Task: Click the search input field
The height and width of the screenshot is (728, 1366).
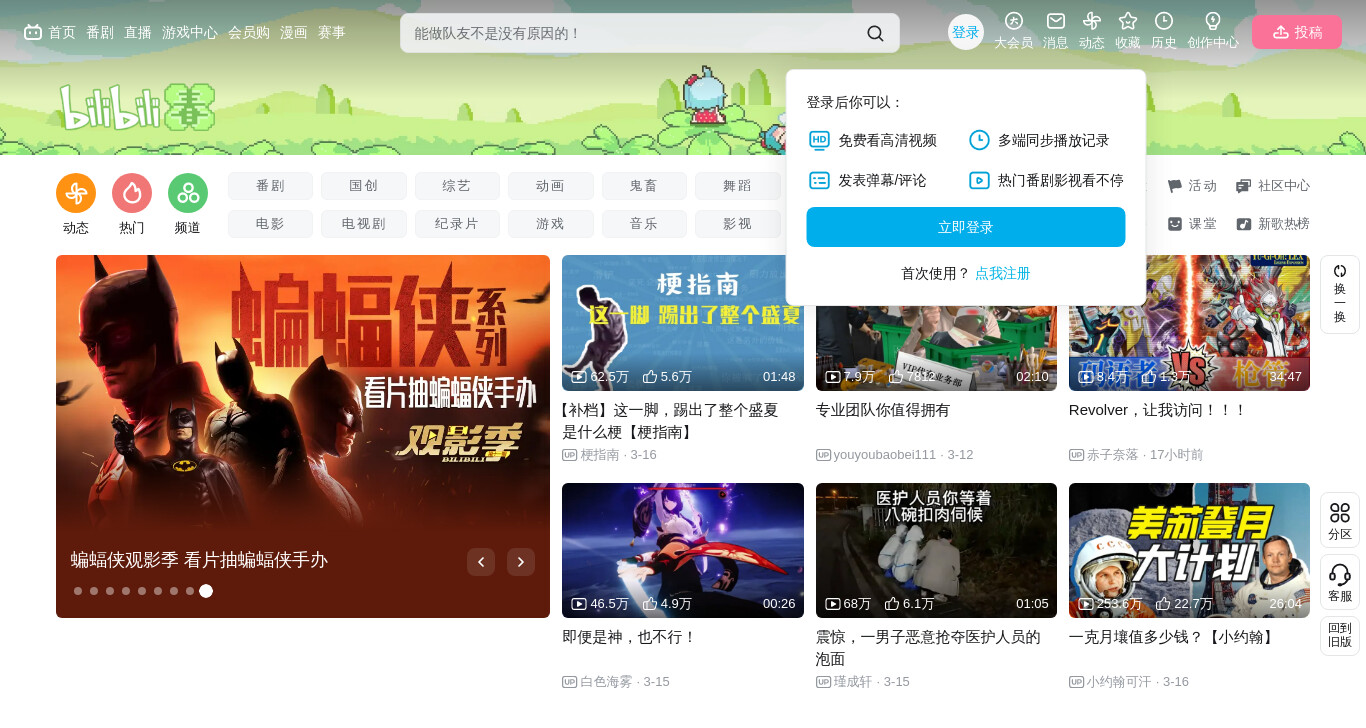Action: coord(632,33)
